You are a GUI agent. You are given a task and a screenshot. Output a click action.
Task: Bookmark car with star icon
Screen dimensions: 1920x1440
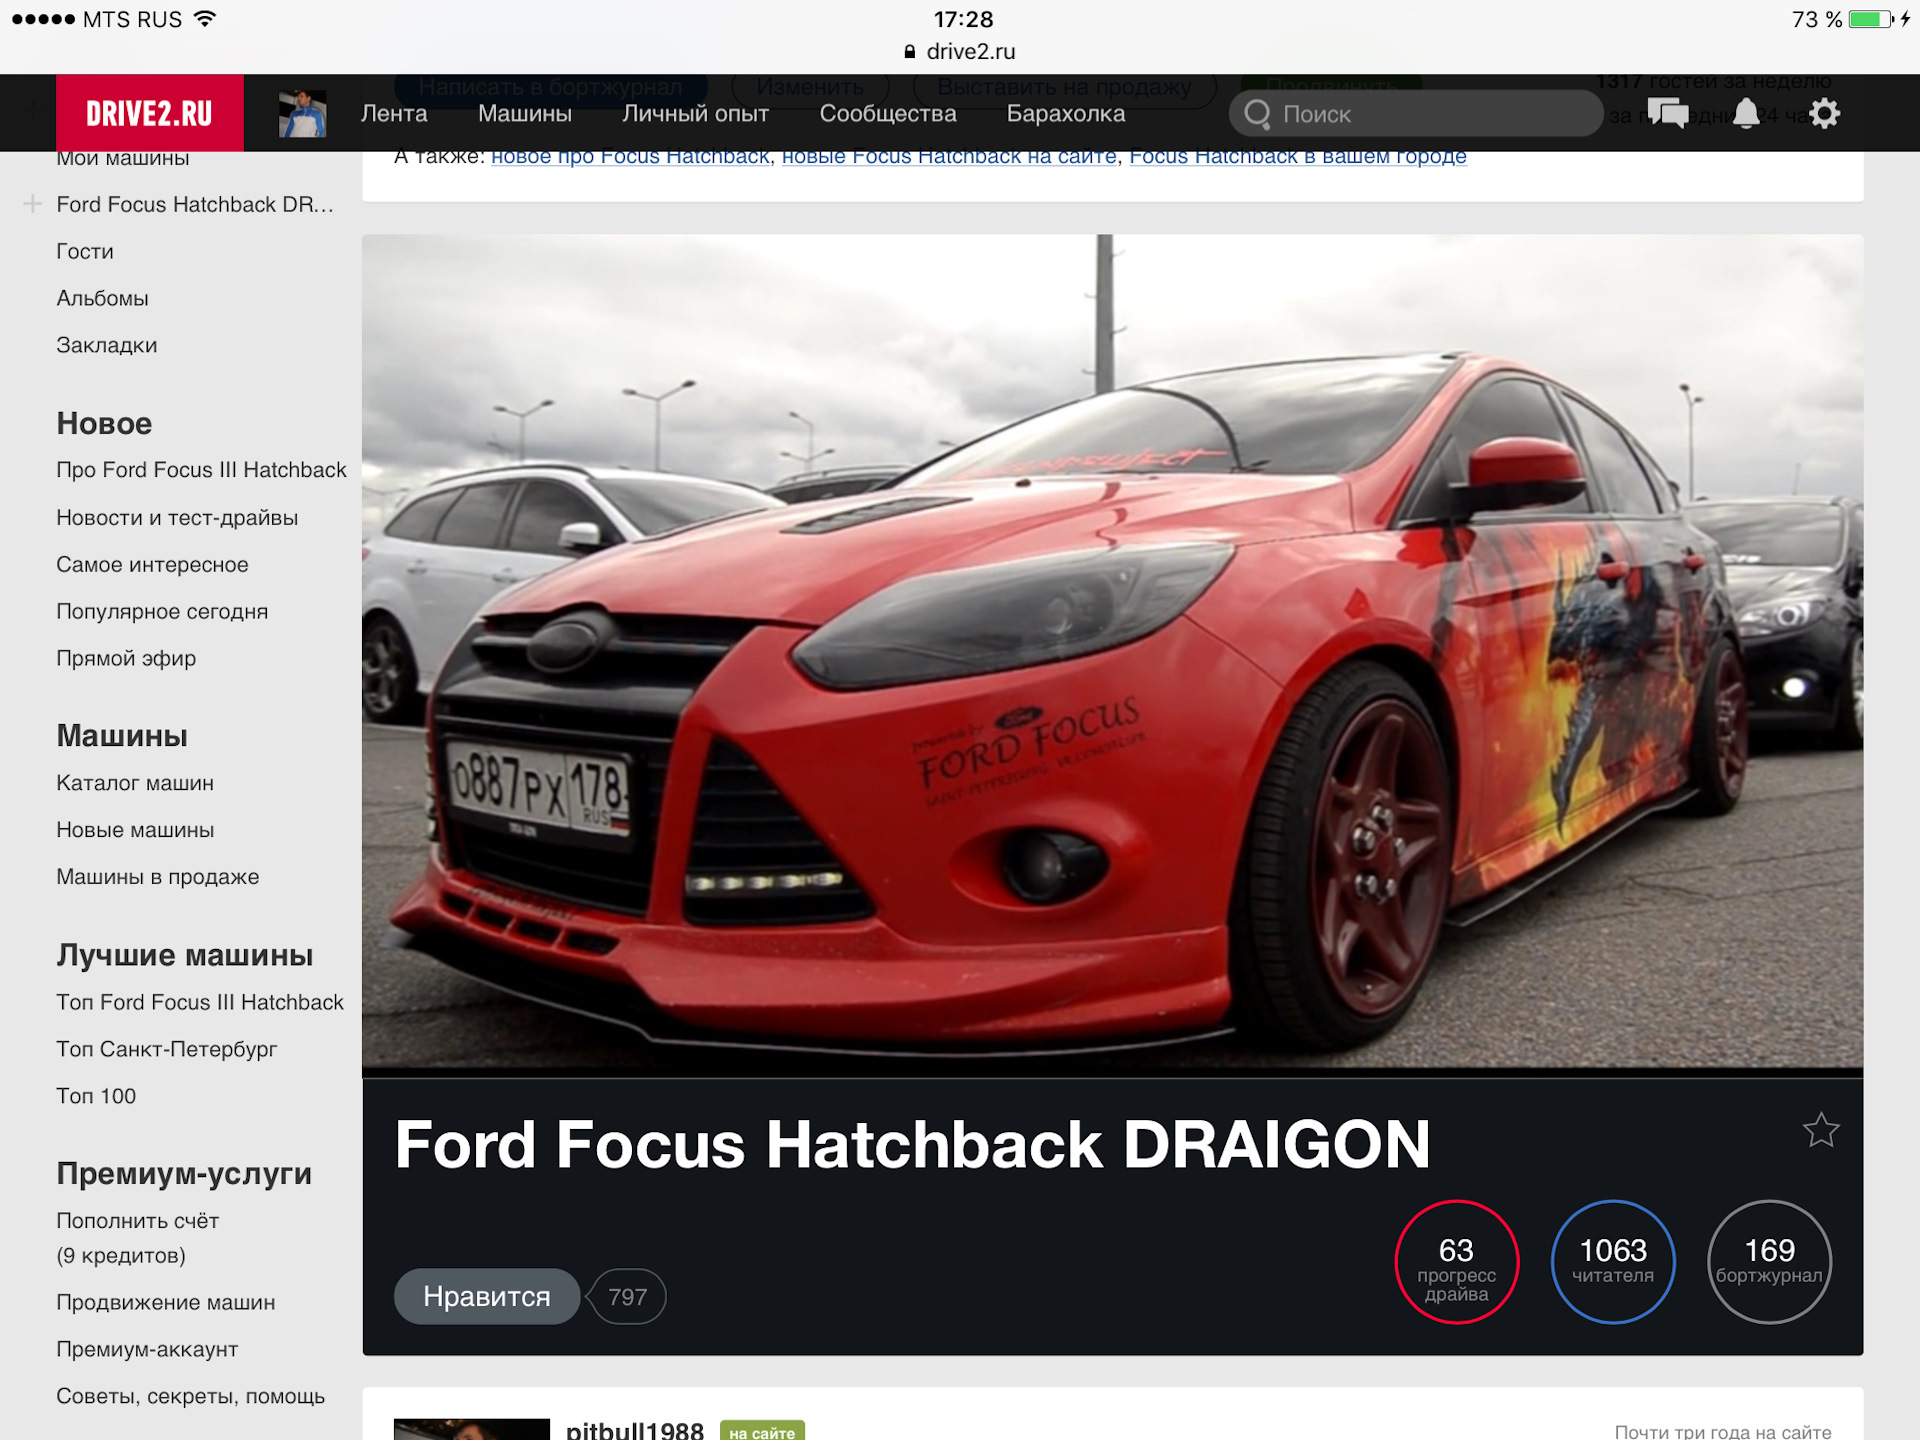click(x=1820, y=1131)
